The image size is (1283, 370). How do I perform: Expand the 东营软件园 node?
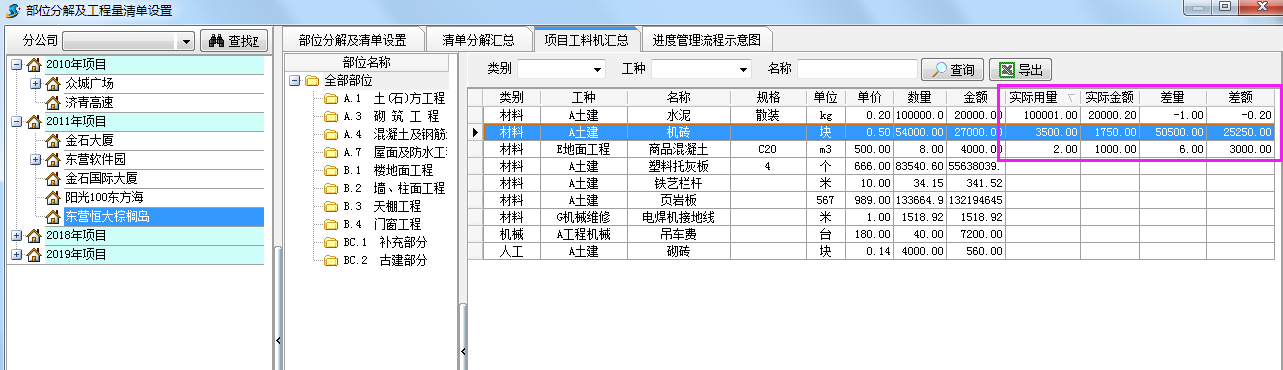pyautogui.click(x=35, y=159)
